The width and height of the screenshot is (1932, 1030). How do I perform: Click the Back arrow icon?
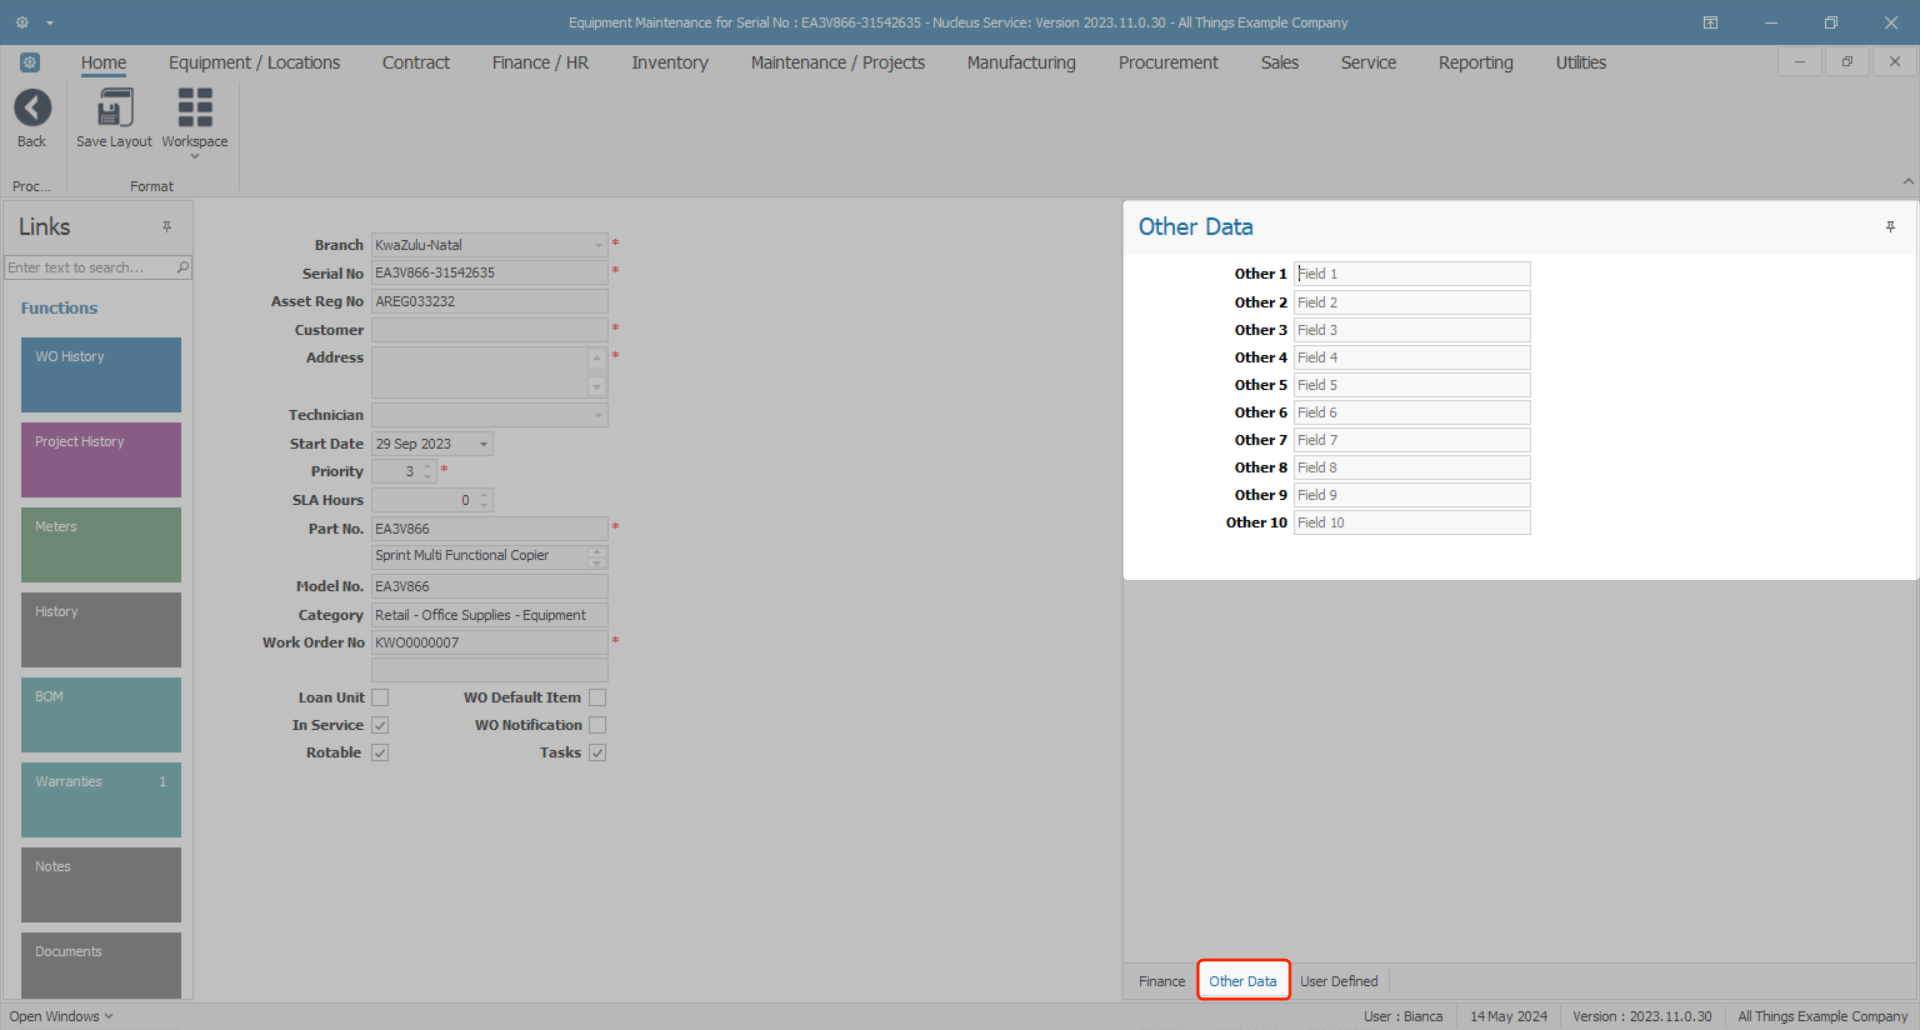[32, 108]
